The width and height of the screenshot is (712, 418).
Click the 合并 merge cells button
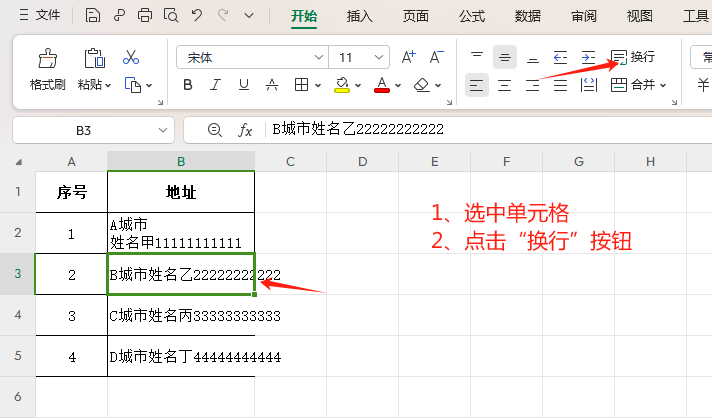tap(633, 85)
